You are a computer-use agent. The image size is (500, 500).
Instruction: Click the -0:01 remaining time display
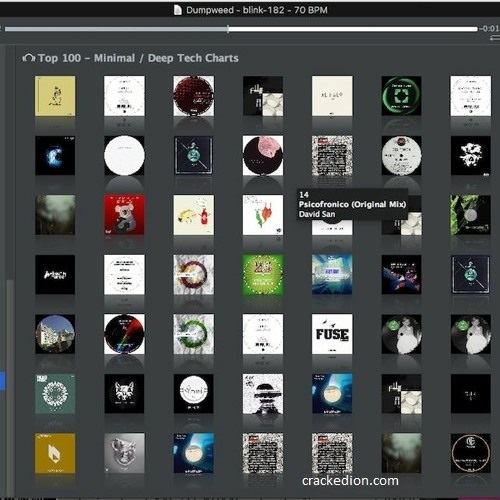point(489,29)
